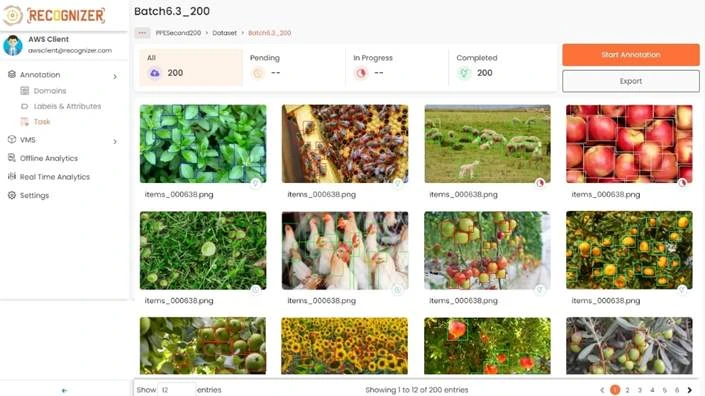Select the In Progress filter tab
This screenshot has height=396, width=705.
tap(397, 67)
